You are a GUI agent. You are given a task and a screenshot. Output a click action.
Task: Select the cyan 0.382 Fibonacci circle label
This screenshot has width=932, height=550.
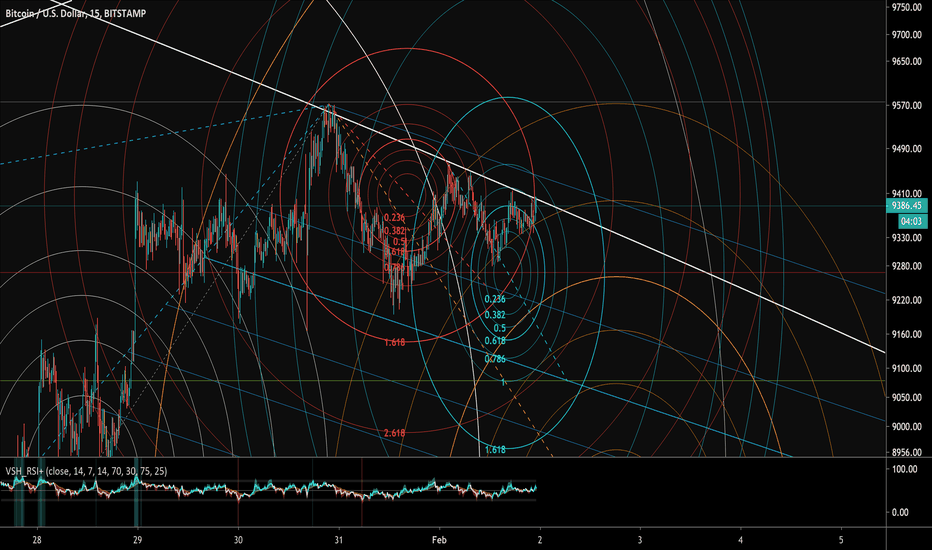point(495,315)
